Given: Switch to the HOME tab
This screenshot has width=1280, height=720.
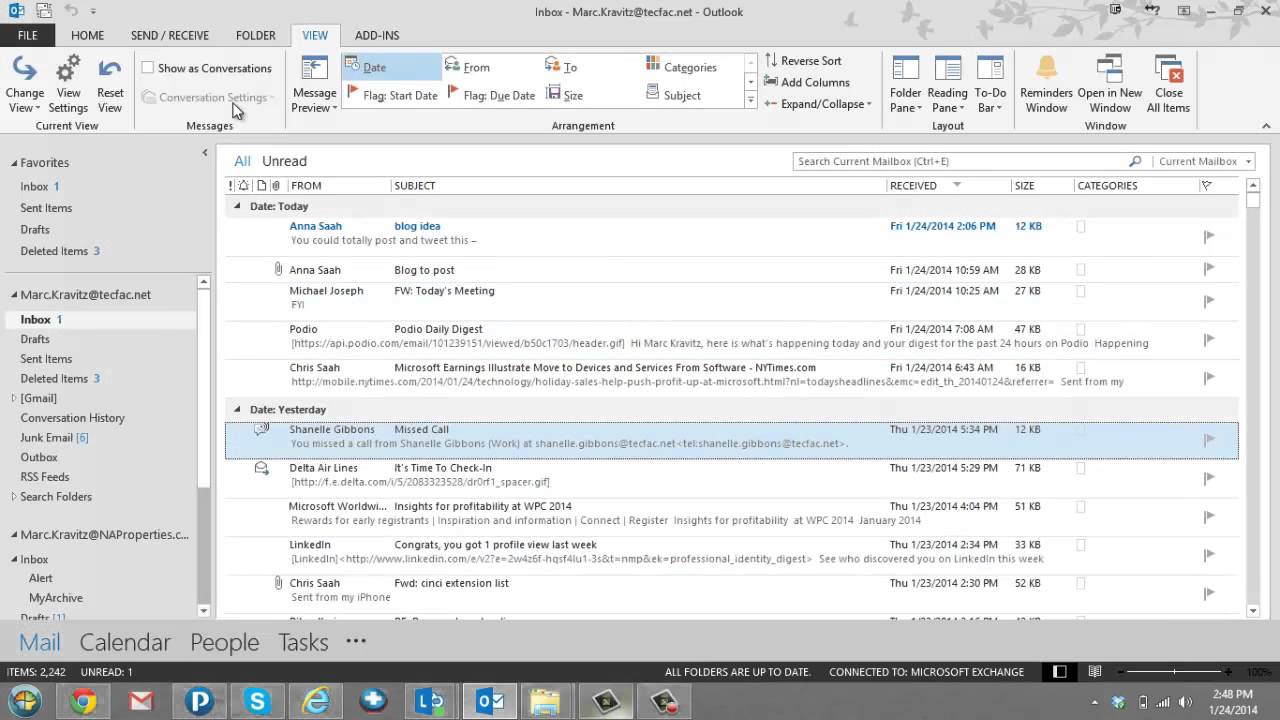Looking at the screenshot, I should coord(87,35).
